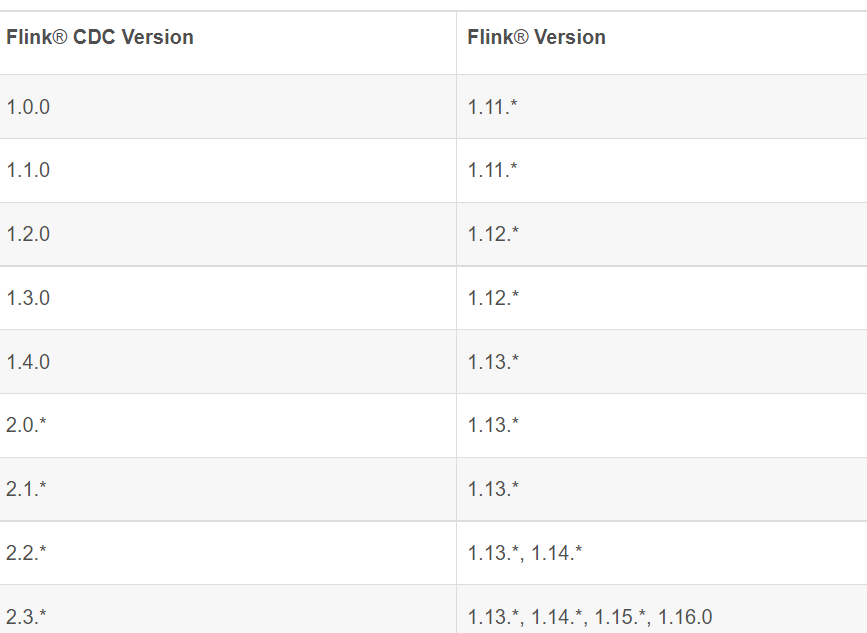Select the CDC version 1.2.0 cell
Screen dimensions: 867x633
point(28,235)
